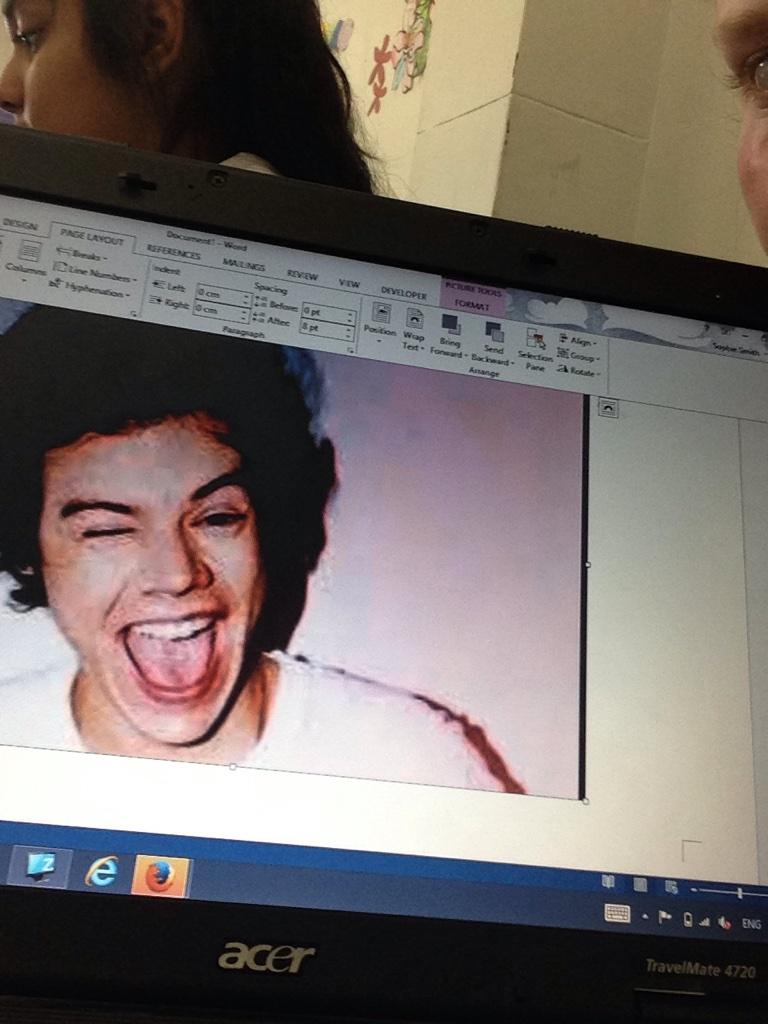The image size is (768, 1024).
Task: Click the bottom-right picture corner handle
Action: click(x=584, y=800)
